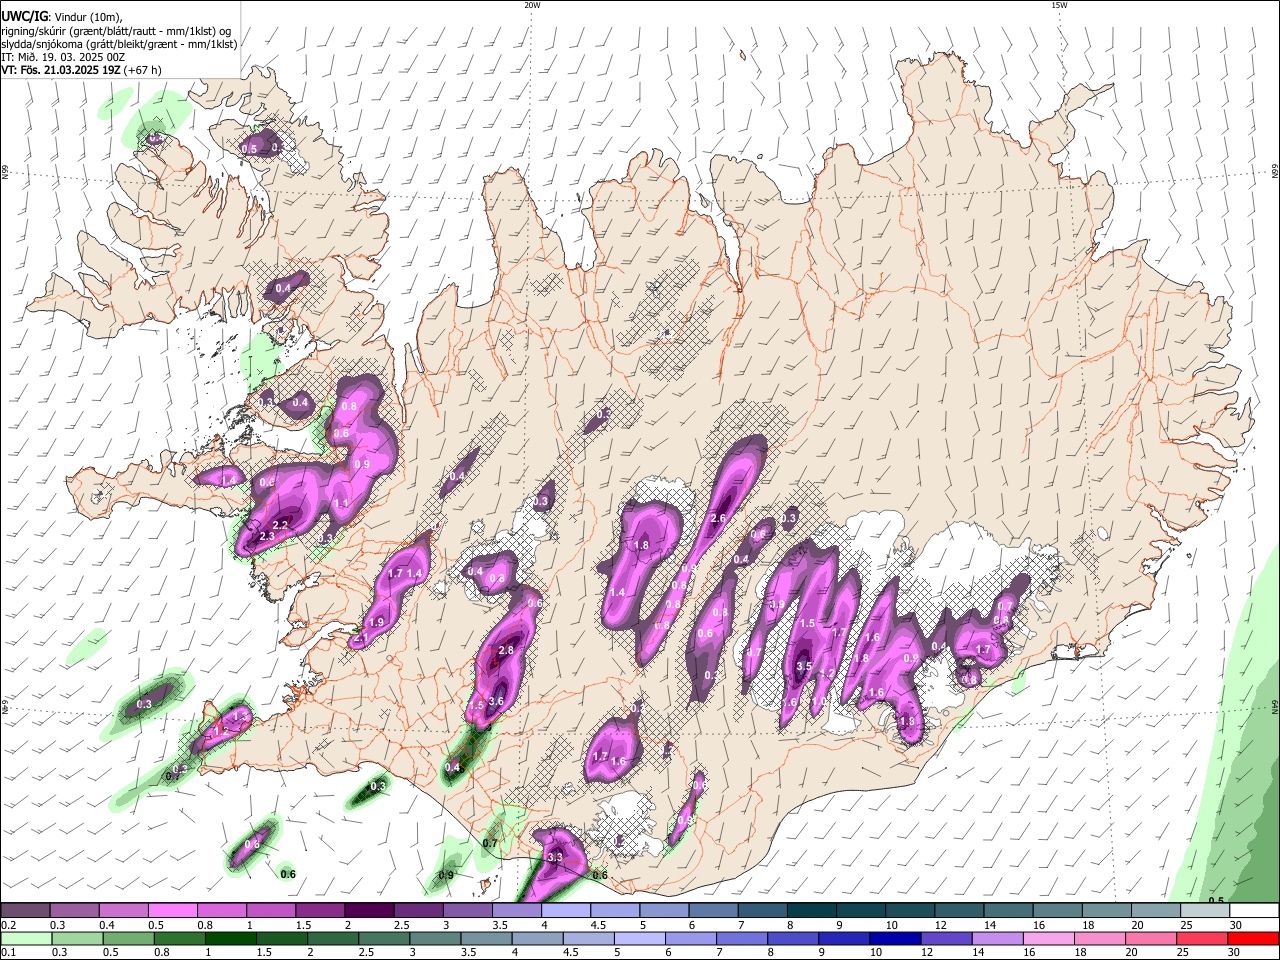Image resolution: width=1280 pixels, height=960 pixels.
Task: Click the "15W" longitude label
Action: point(1060,5)
